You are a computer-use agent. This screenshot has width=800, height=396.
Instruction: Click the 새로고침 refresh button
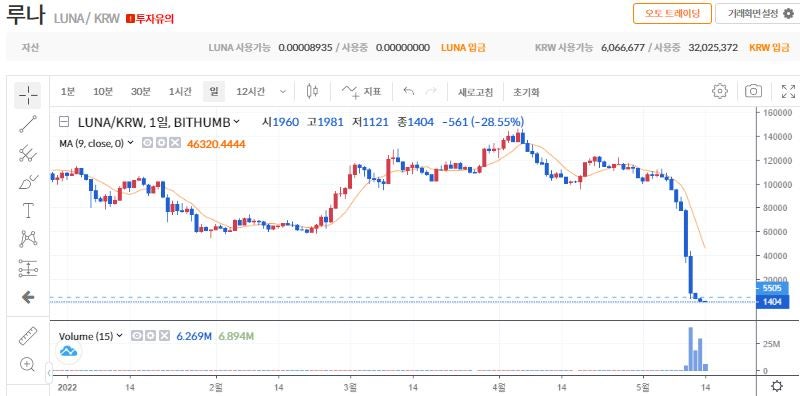tap(475, 92)
